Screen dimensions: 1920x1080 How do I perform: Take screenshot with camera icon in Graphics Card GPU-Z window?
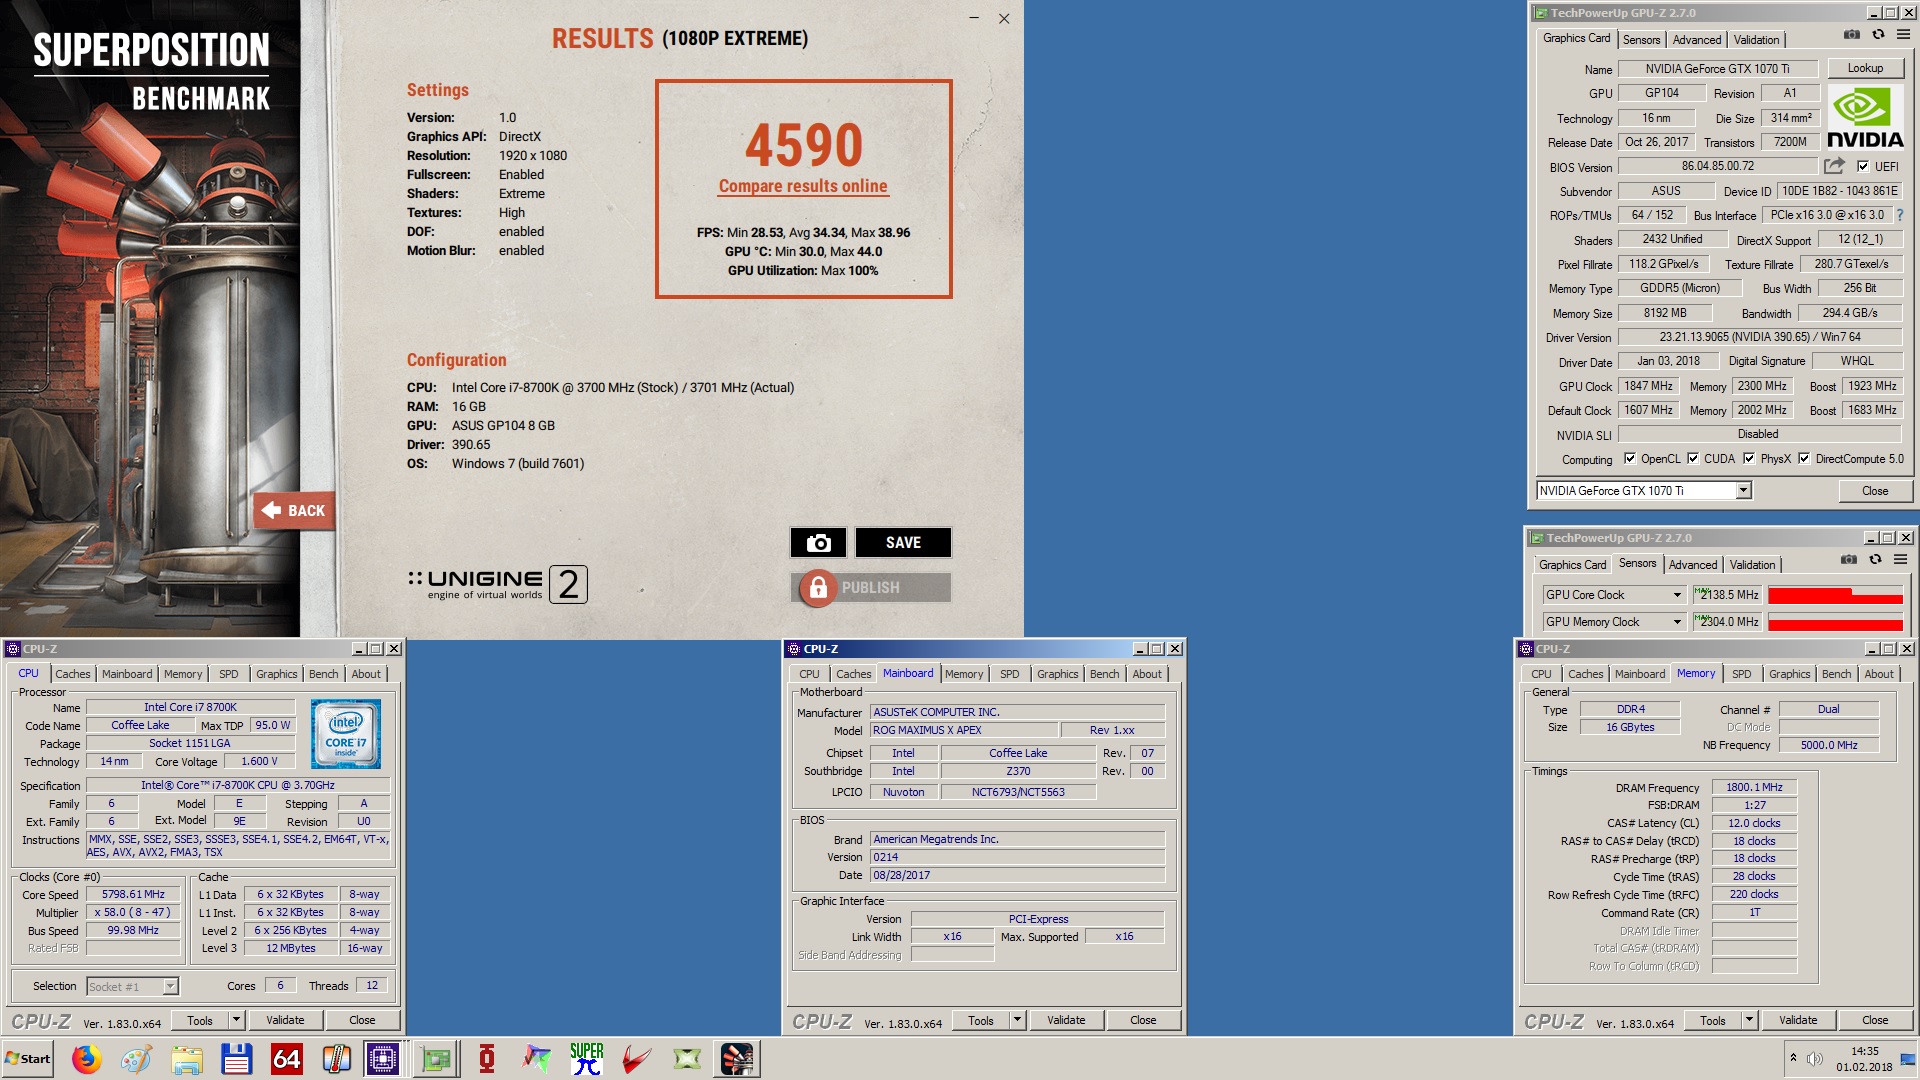pyautogui.click(x=1852, y=35)
